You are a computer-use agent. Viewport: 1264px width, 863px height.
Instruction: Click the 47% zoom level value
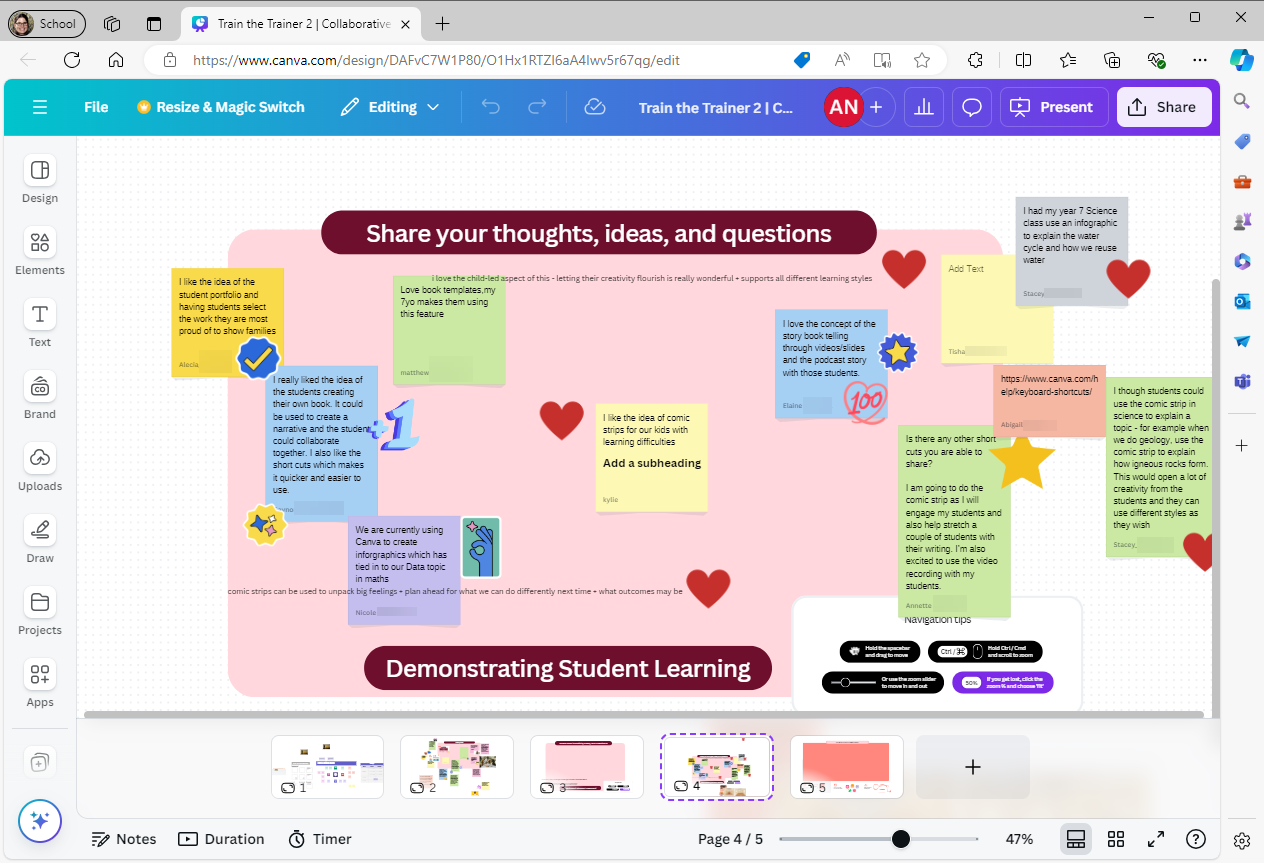pos(1019,839)
